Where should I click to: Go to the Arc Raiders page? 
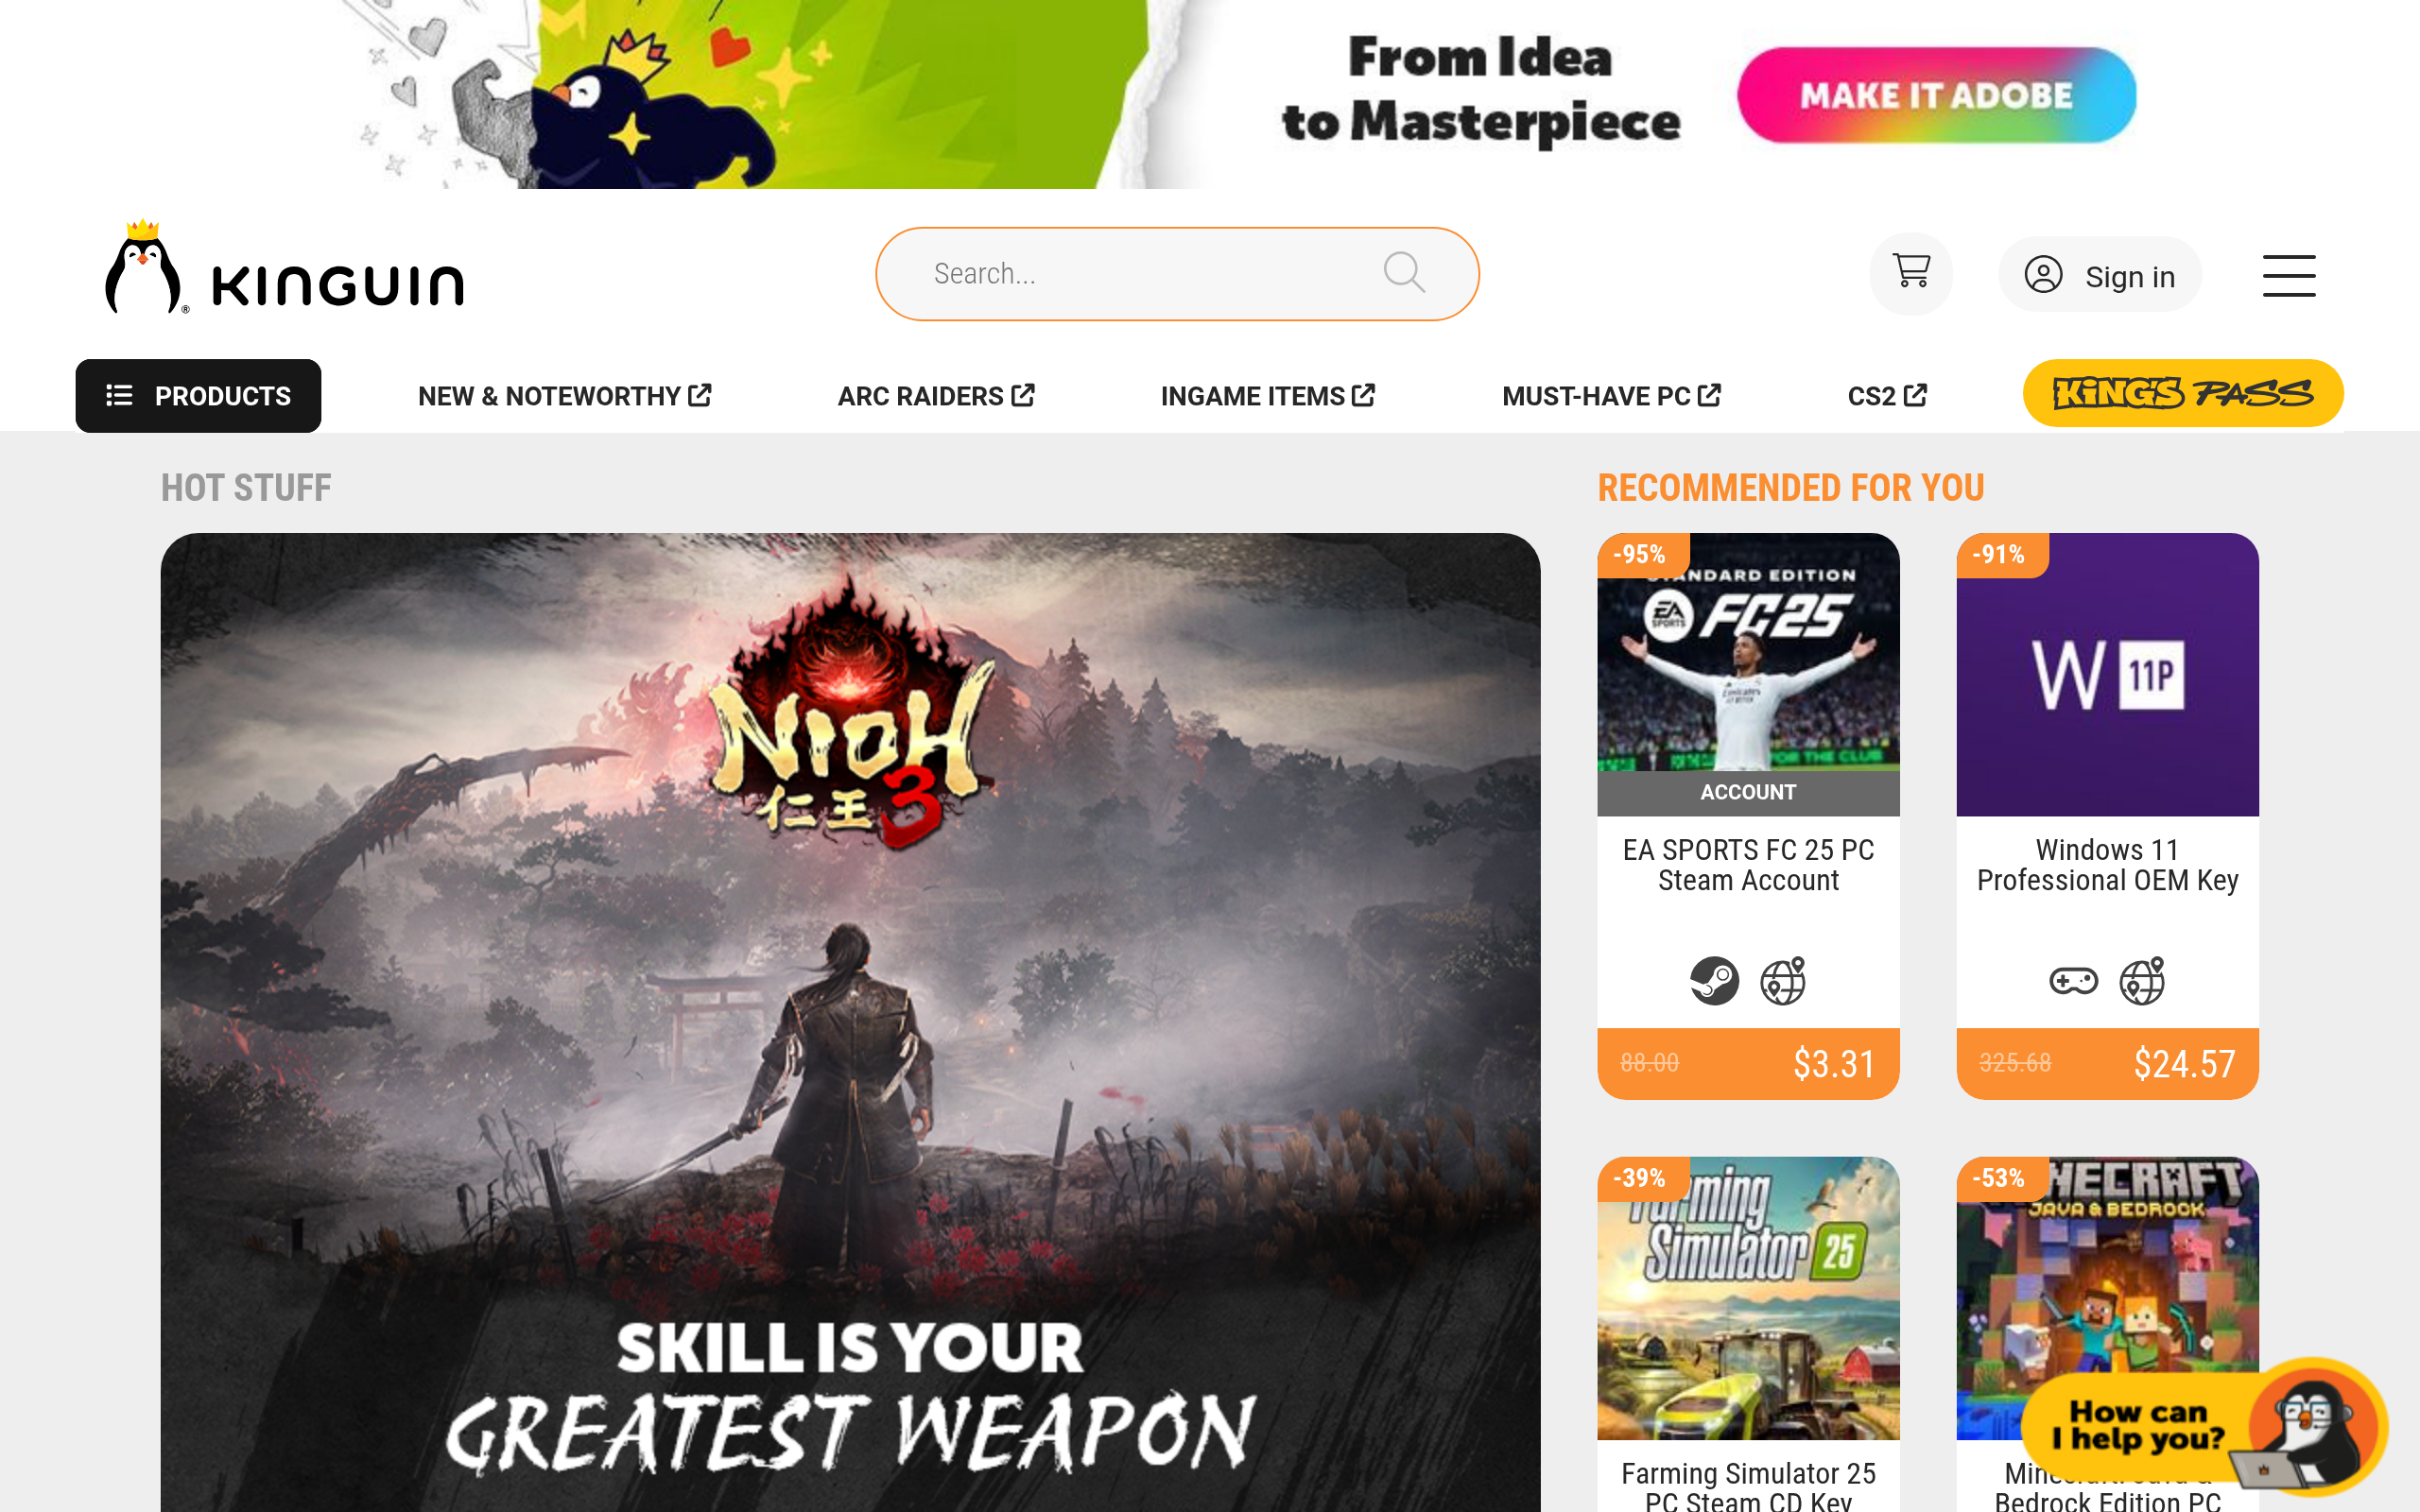point(935,396)
